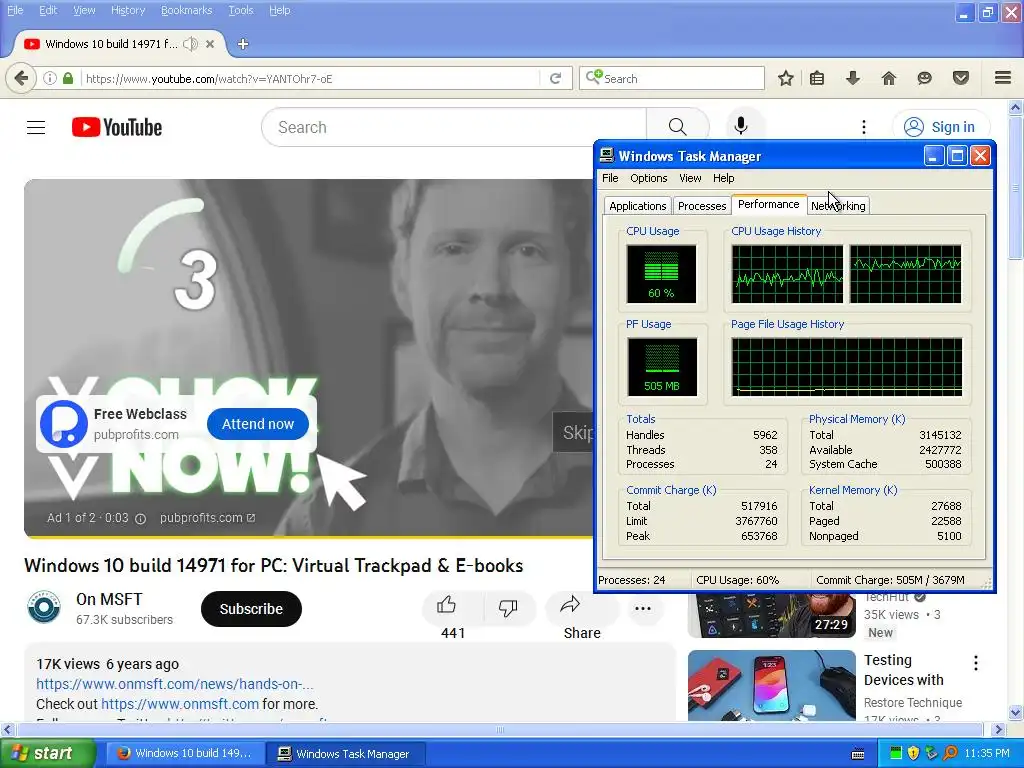Search by voice with microphone icon
The height and width of the screenshot is (768, 1024).
pos(741,126)
